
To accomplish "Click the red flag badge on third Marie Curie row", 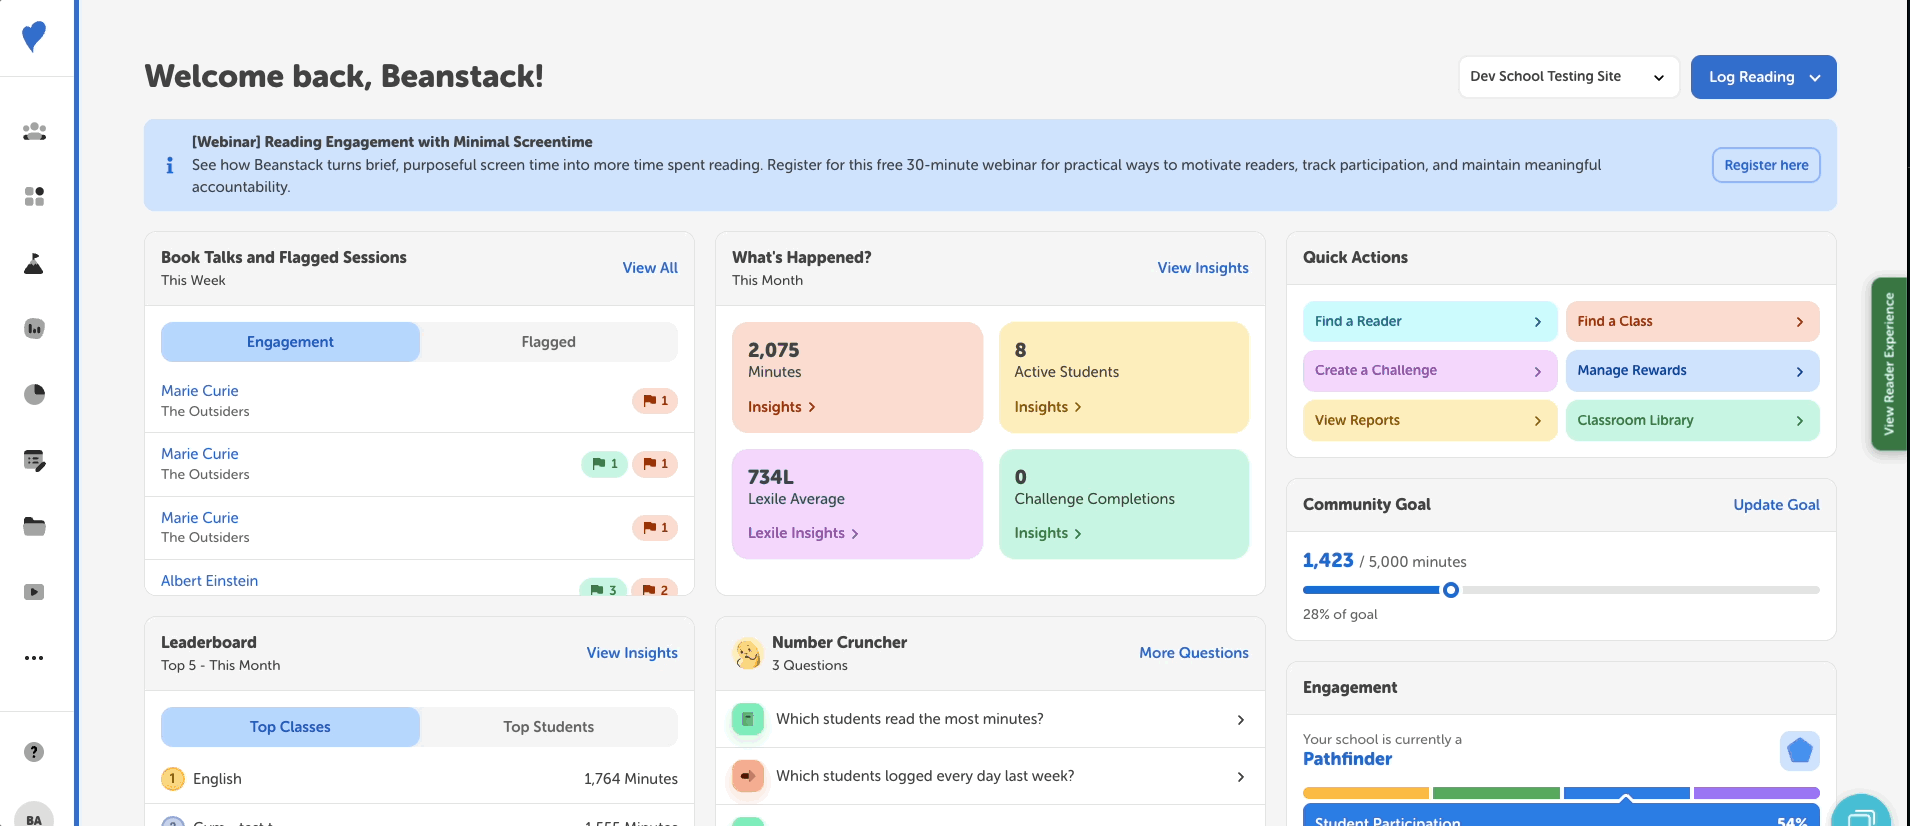I will coord(655,527).
